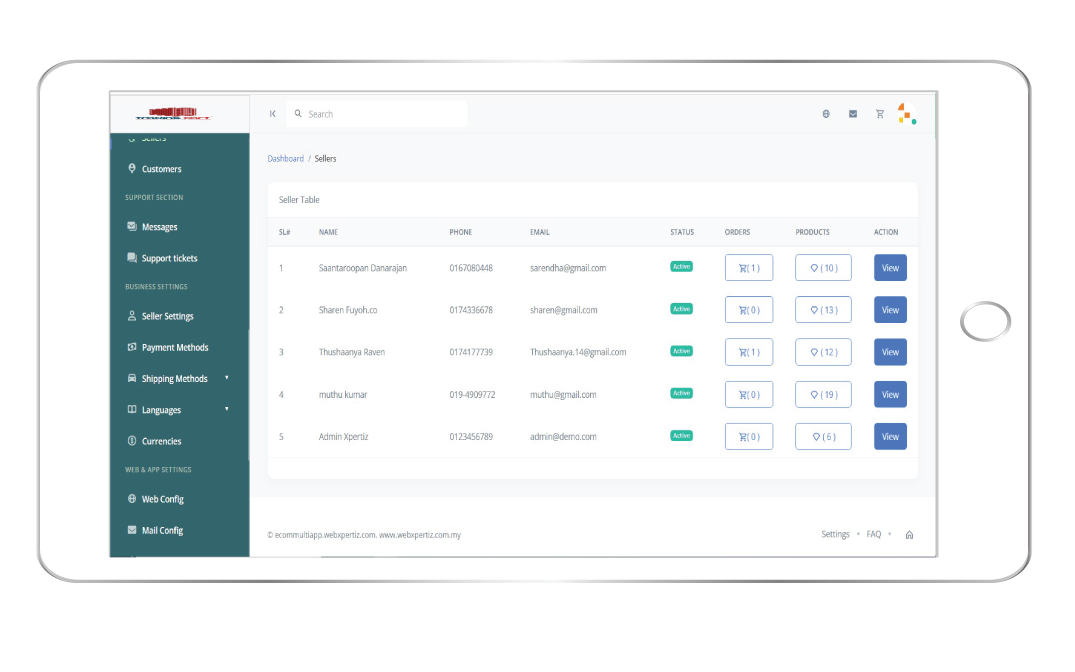
Task: Click the Search input field
Action: 380,114
